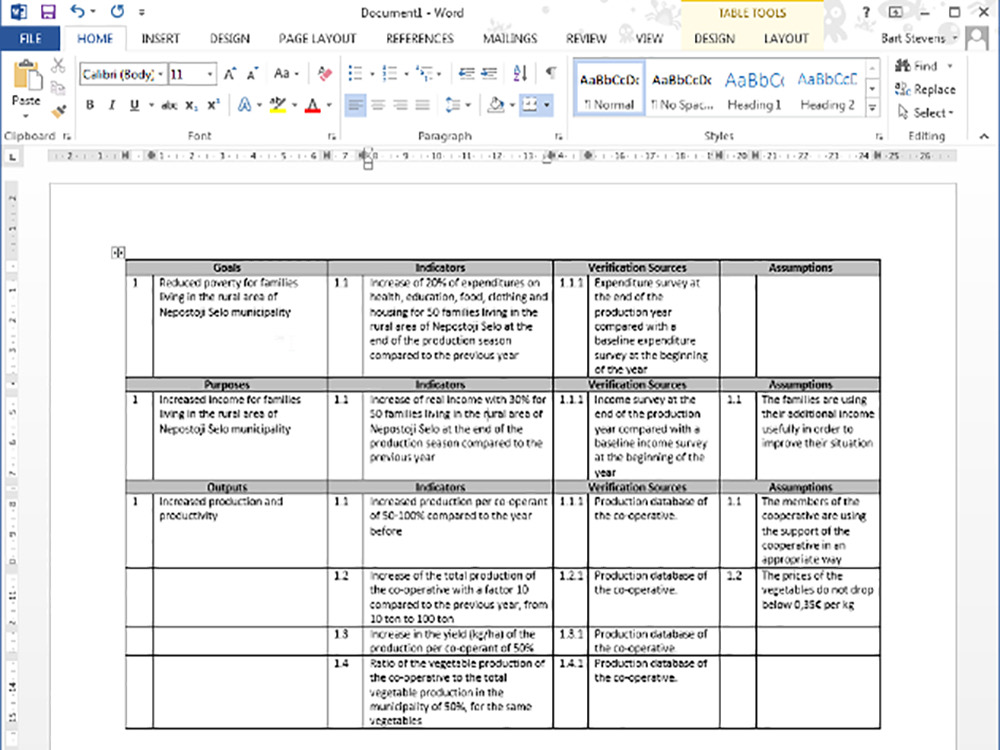The image size is (1000, 750).
Task: Apply yellow text highlight color
Action: 277,105
